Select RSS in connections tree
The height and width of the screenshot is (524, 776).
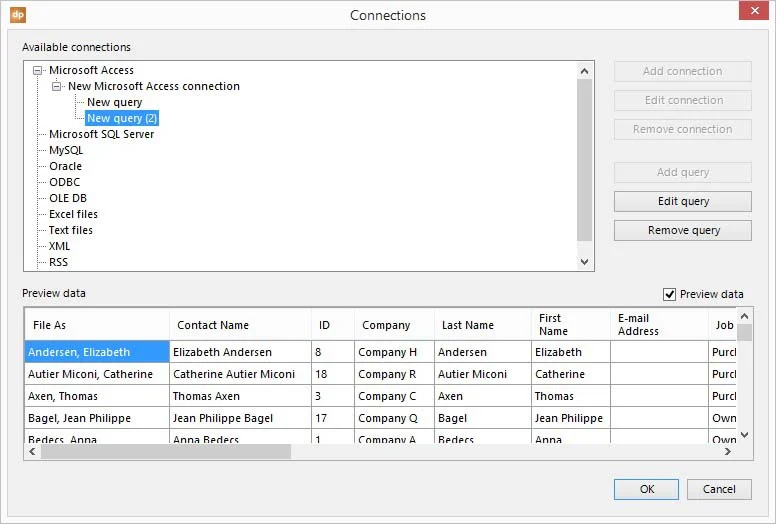58,262
